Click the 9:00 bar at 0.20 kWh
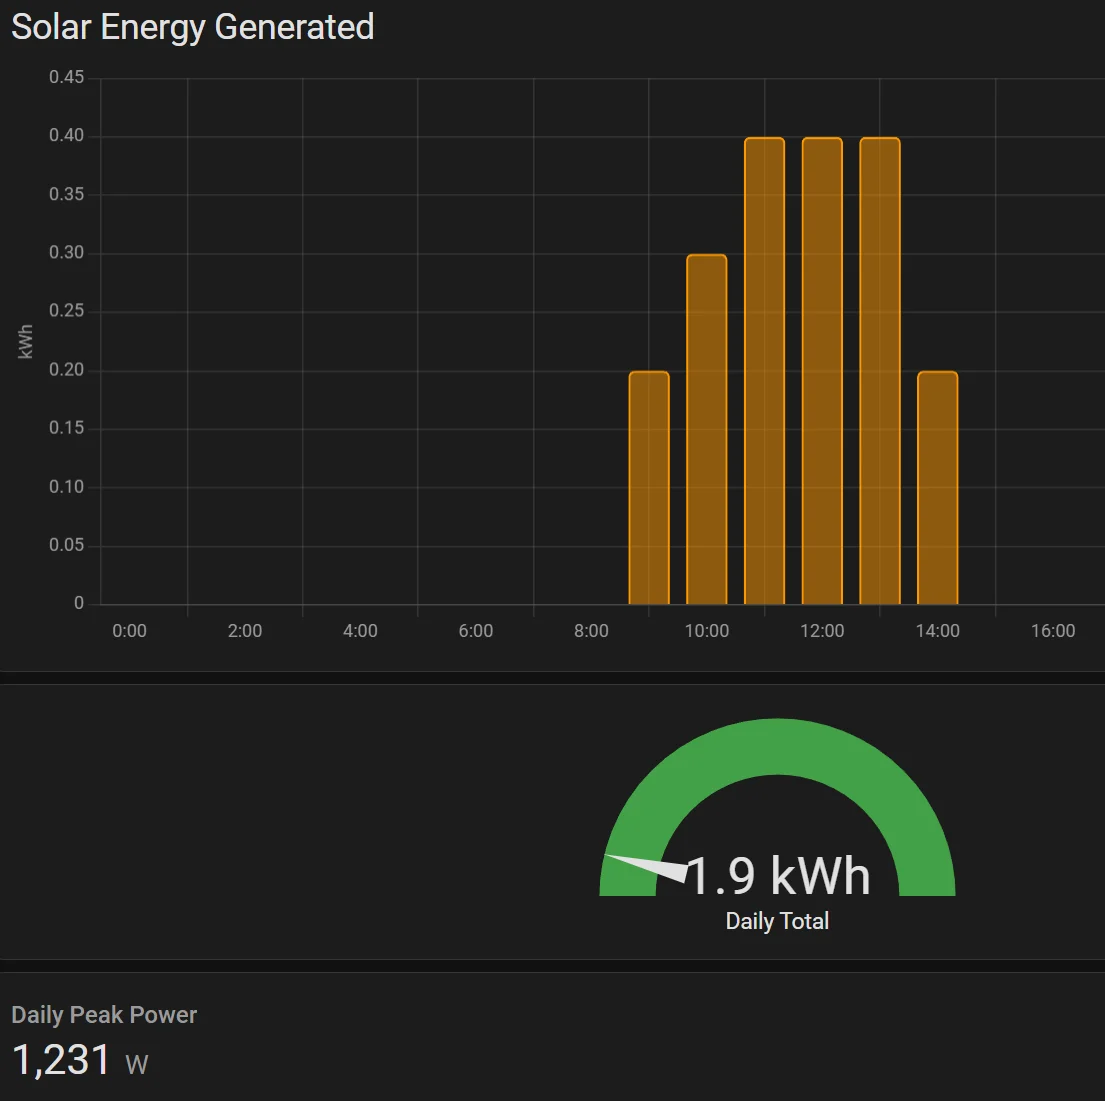Screen dimensions: 1105x1101 tap(648, 488)
